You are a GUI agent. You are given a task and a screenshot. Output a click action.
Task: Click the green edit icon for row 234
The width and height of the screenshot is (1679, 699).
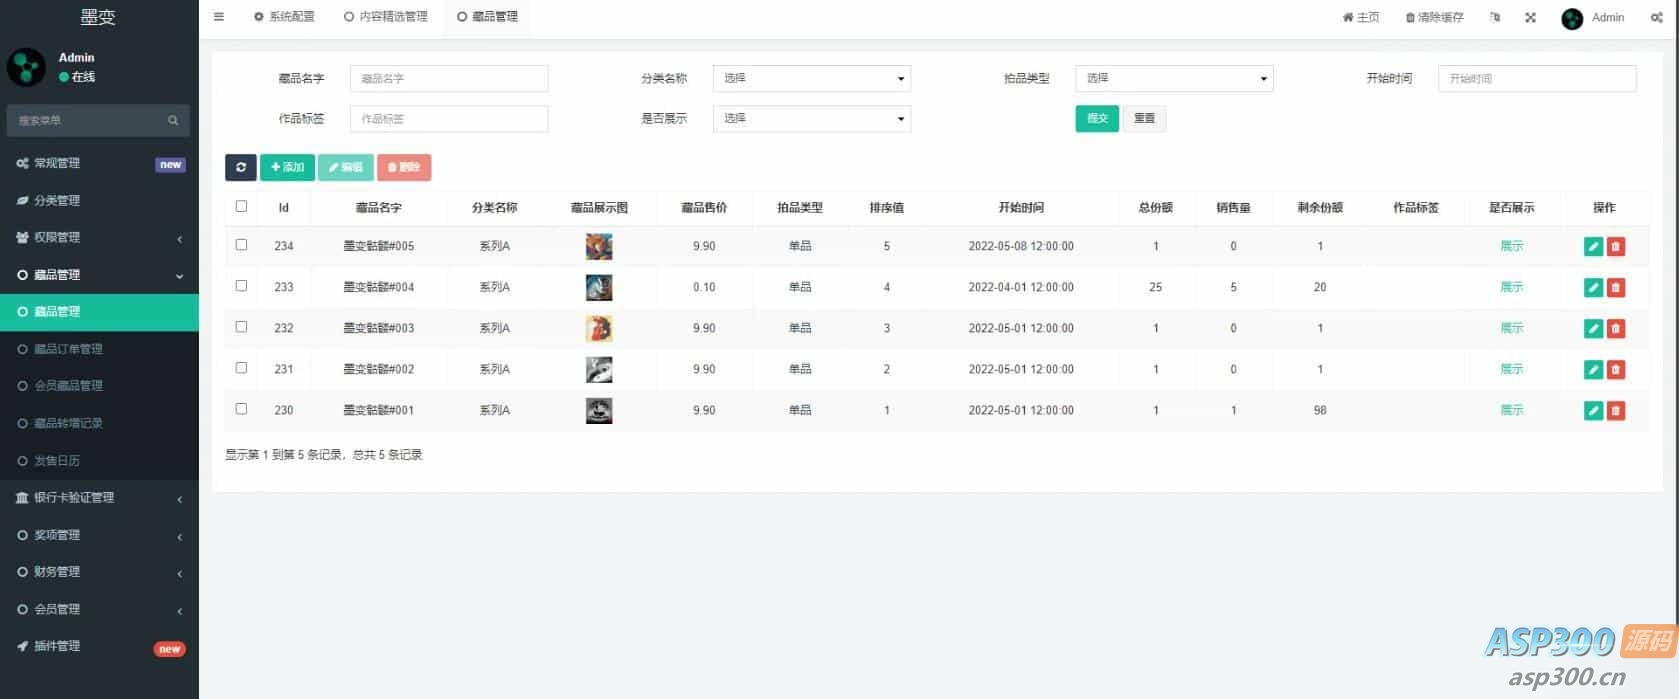1593,247
